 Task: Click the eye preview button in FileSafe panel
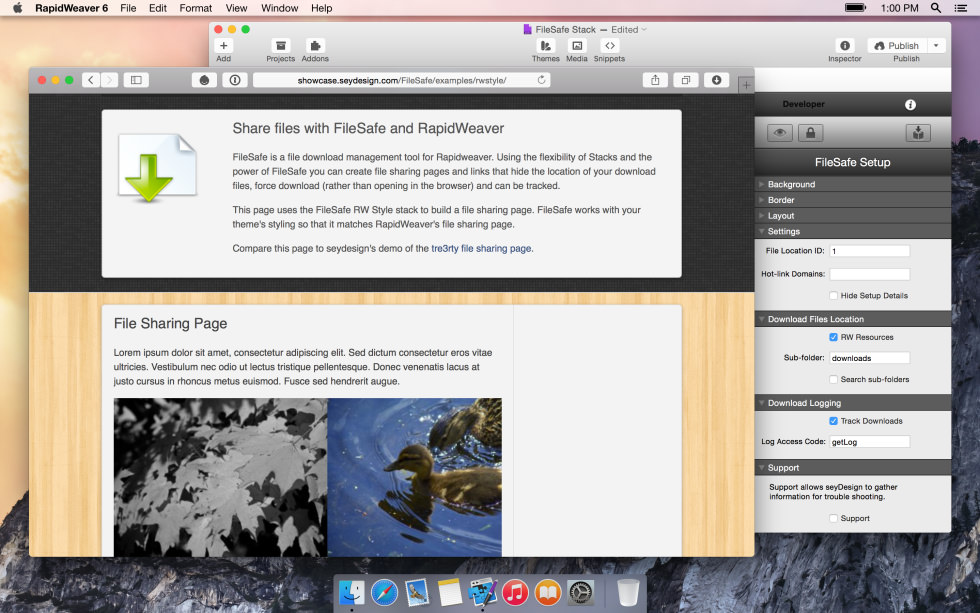[x=779, y=132]
